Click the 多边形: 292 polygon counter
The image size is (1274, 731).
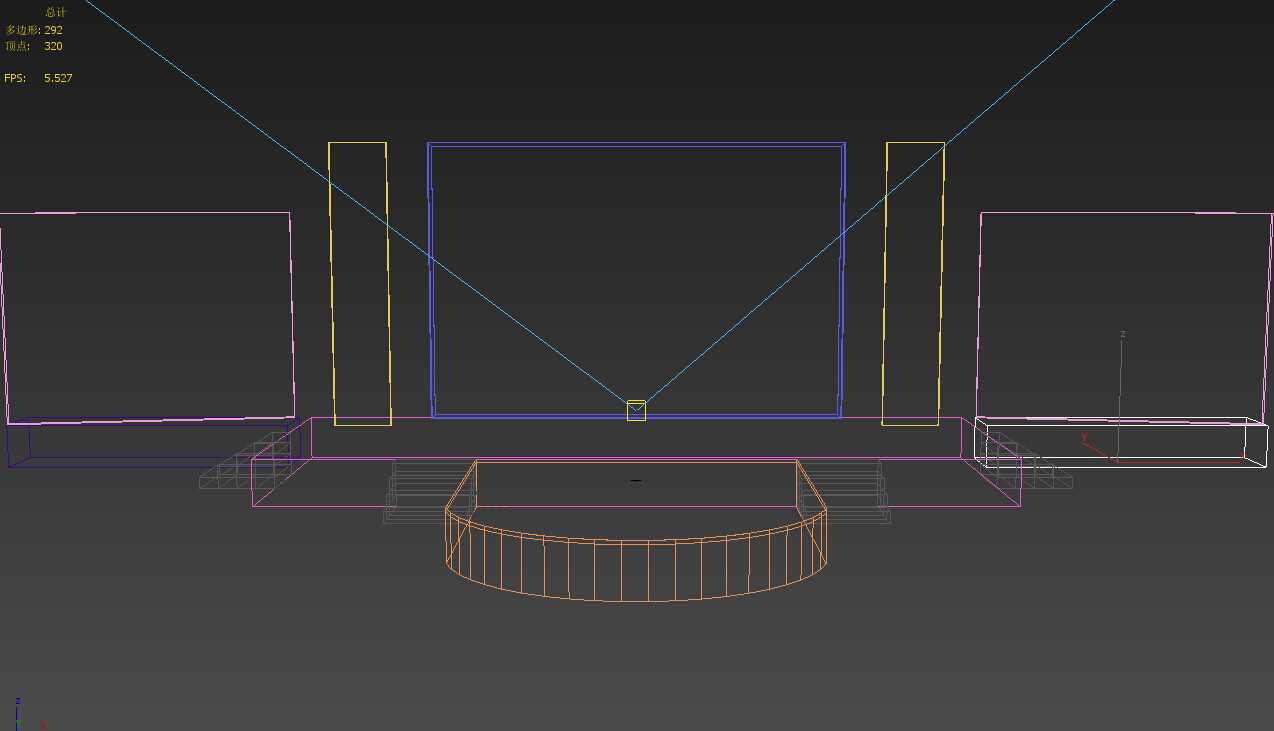tap(36, 29)
